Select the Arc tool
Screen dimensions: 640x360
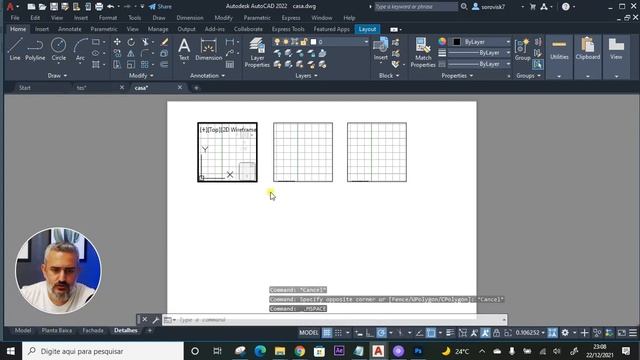coord(80,49)
